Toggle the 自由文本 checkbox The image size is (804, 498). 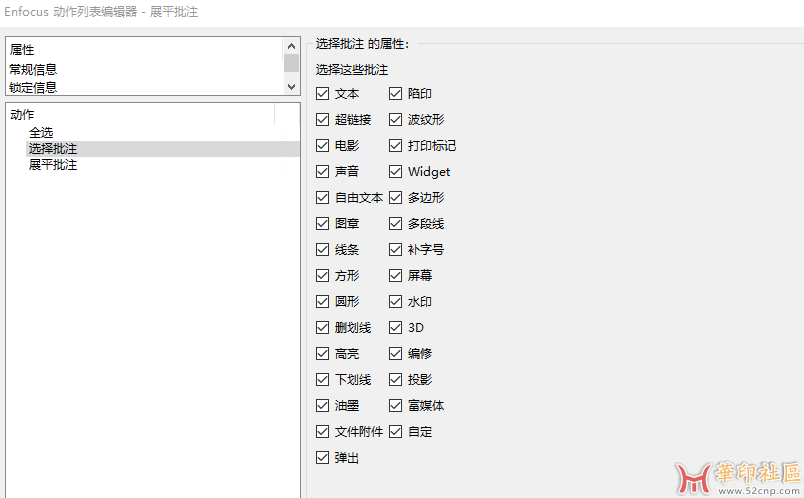323,197
